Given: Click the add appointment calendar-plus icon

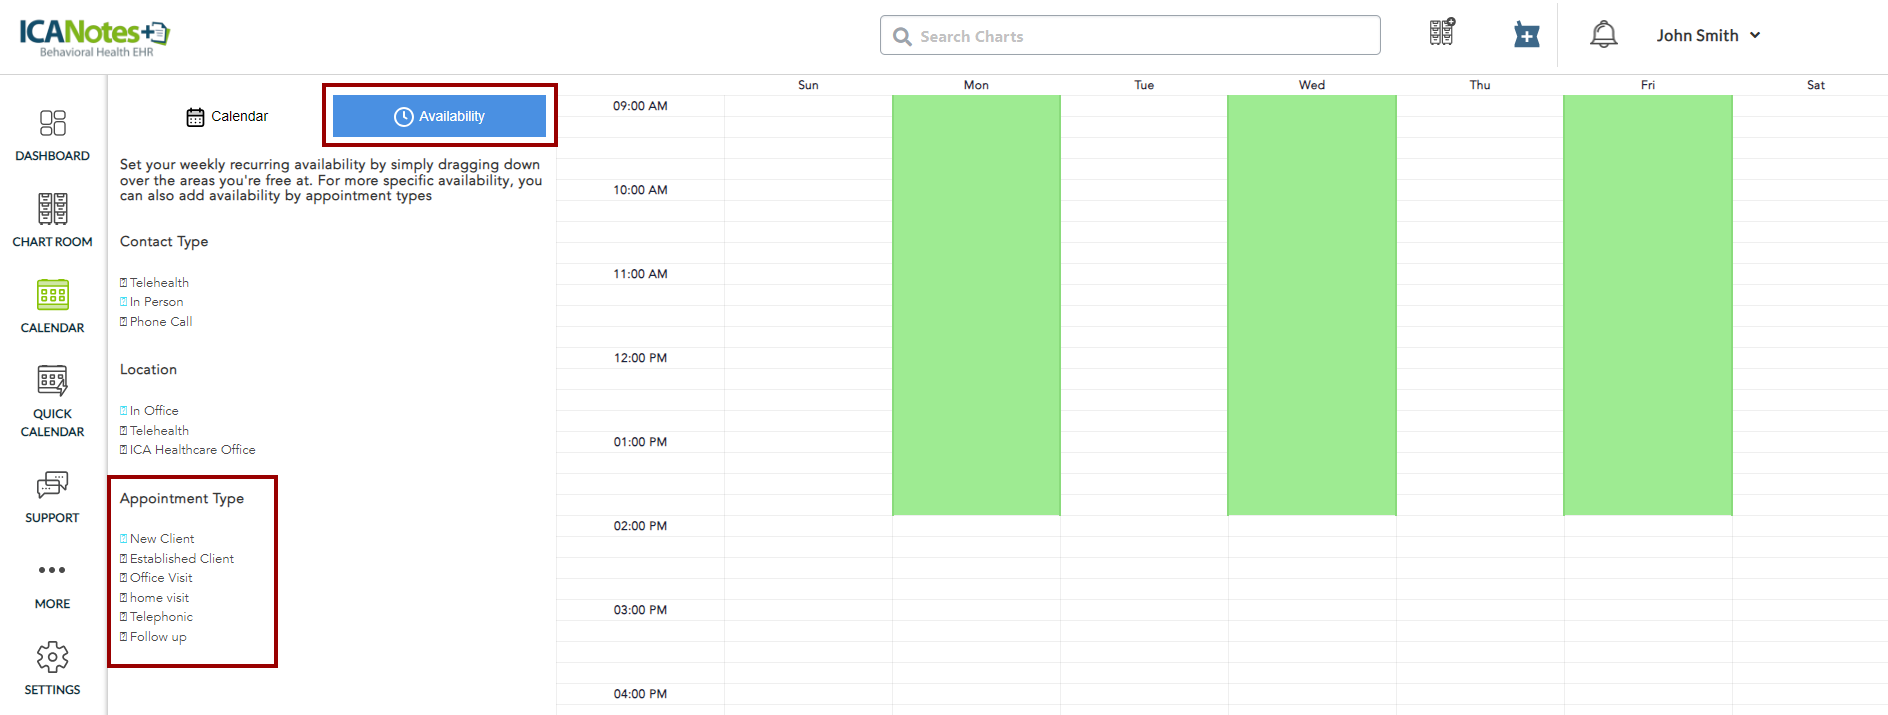Looking at the screenshot, I should point(1526,35).
